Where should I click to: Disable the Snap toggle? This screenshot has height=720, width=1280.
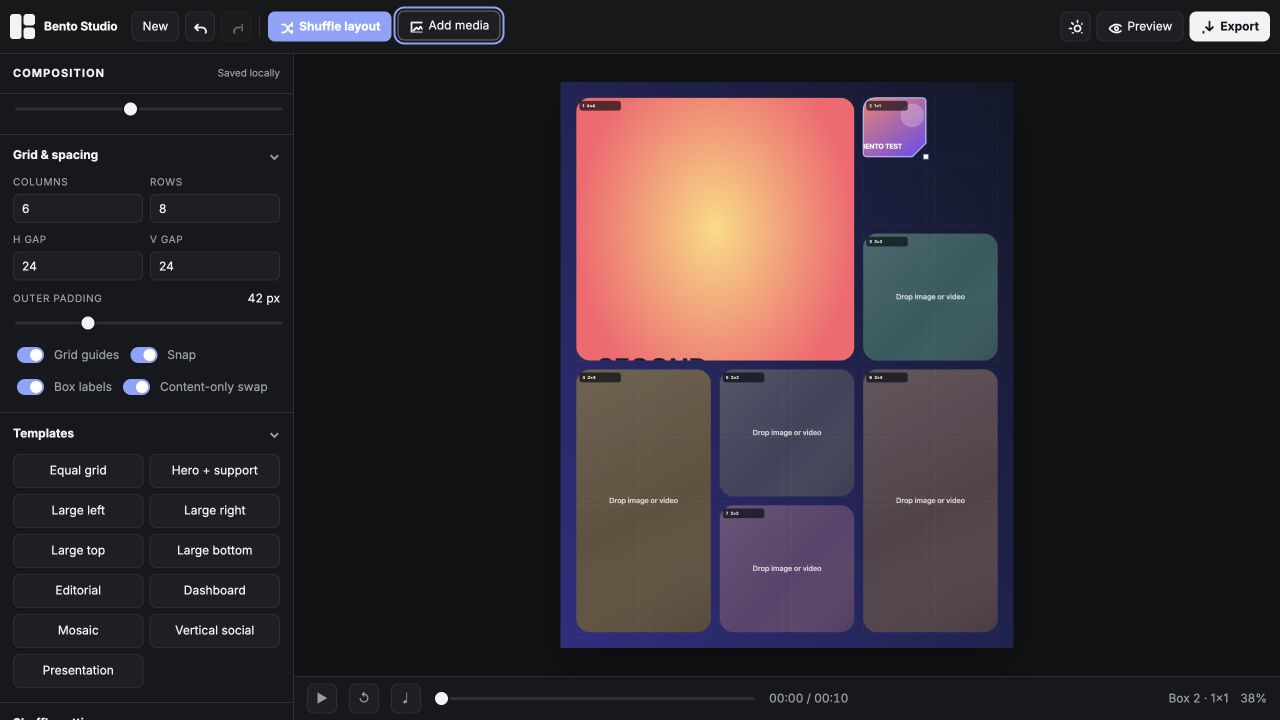coord(144,355)
